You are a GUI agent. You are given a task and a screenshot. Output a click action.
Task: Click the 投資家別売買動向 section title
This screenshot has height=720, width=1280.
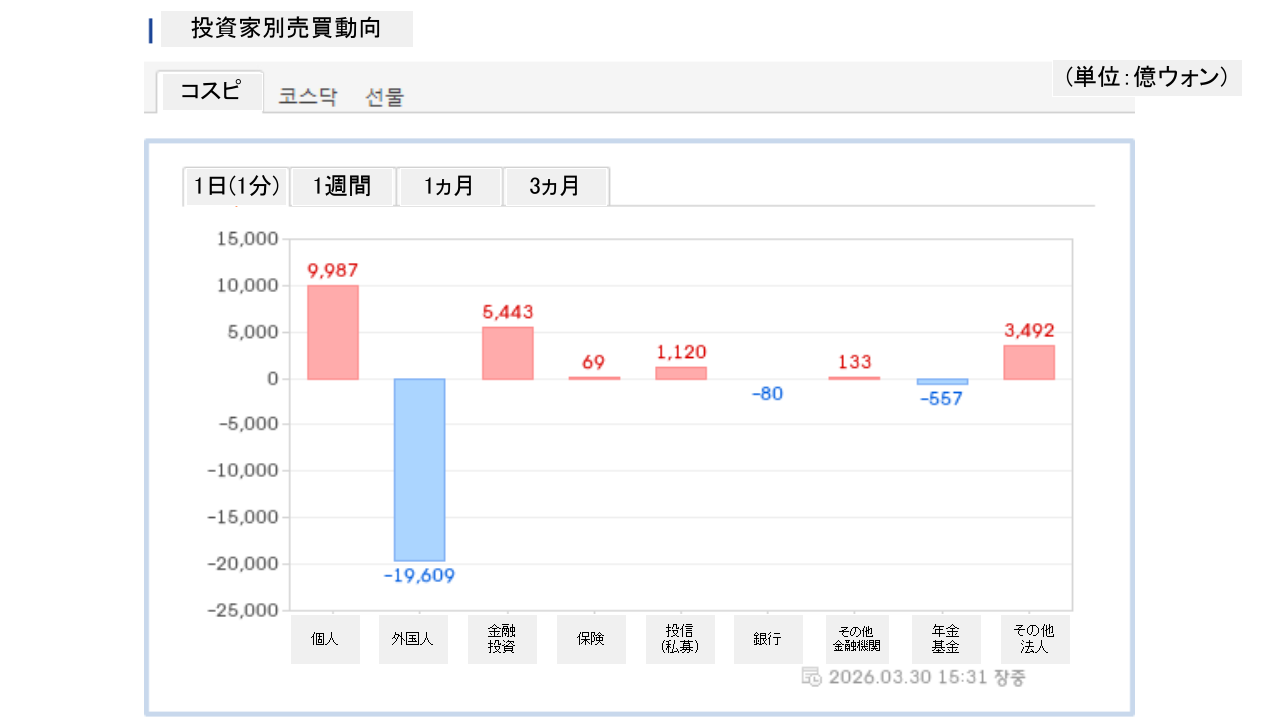[x=286, y=28]
